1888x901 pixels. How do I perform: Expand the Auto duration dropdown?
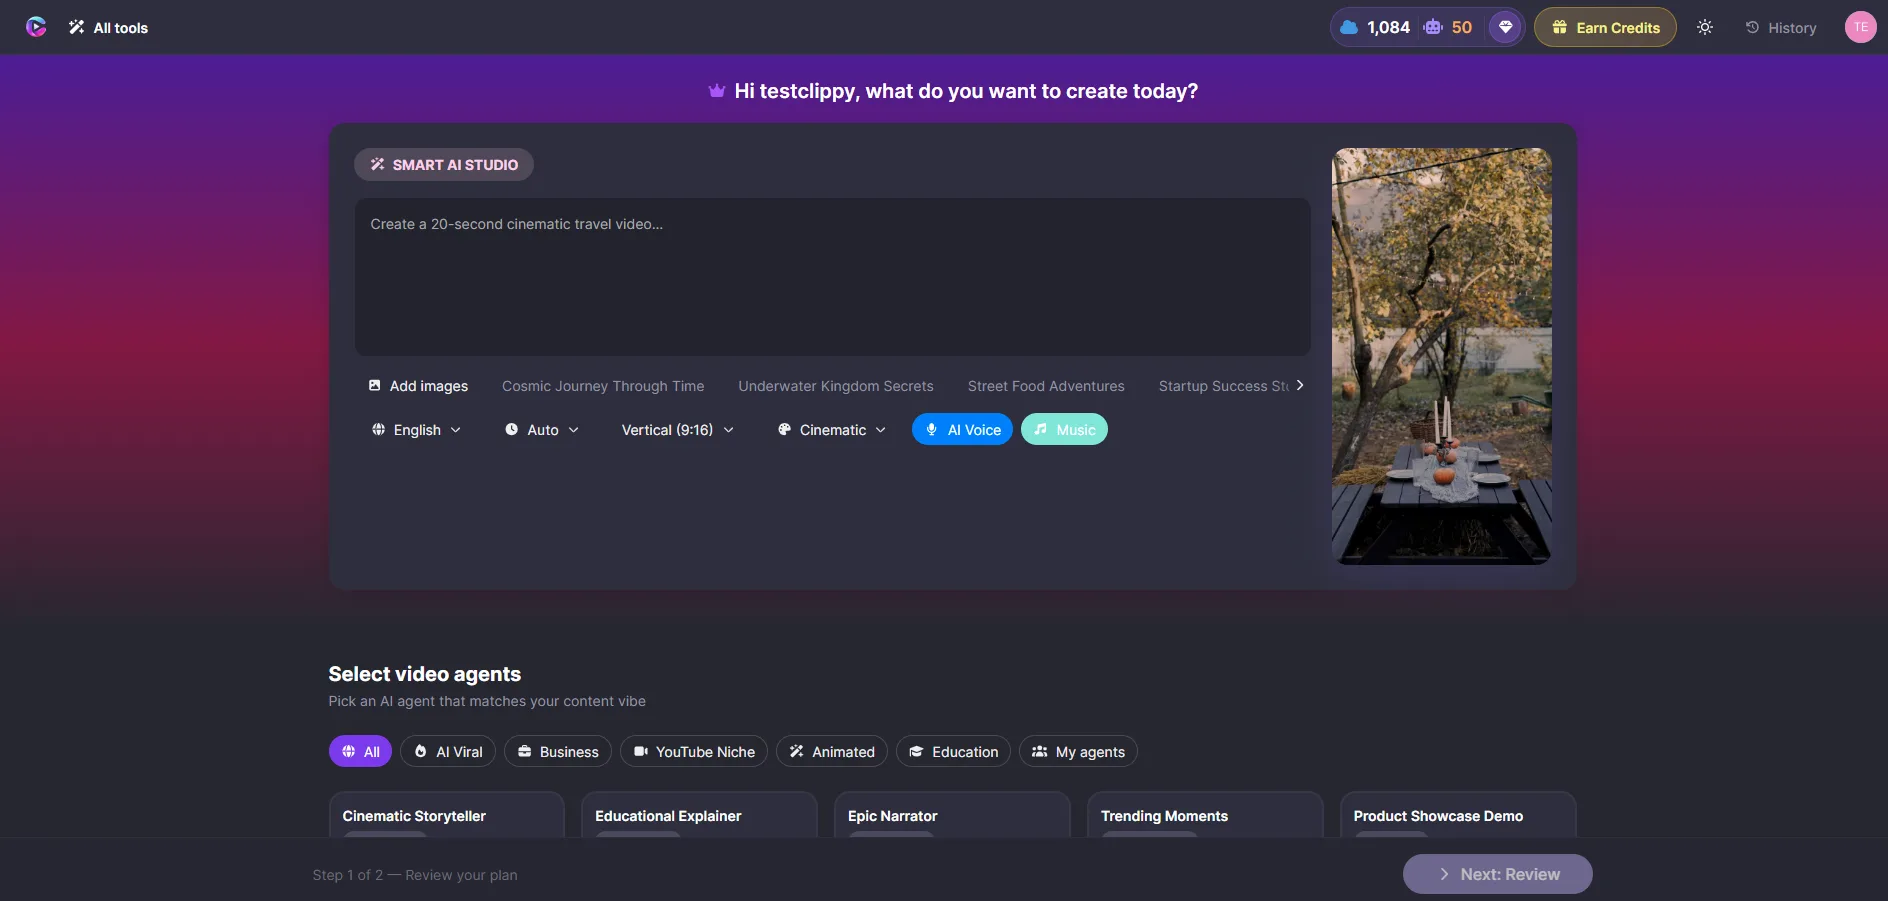tap(542, 429)
